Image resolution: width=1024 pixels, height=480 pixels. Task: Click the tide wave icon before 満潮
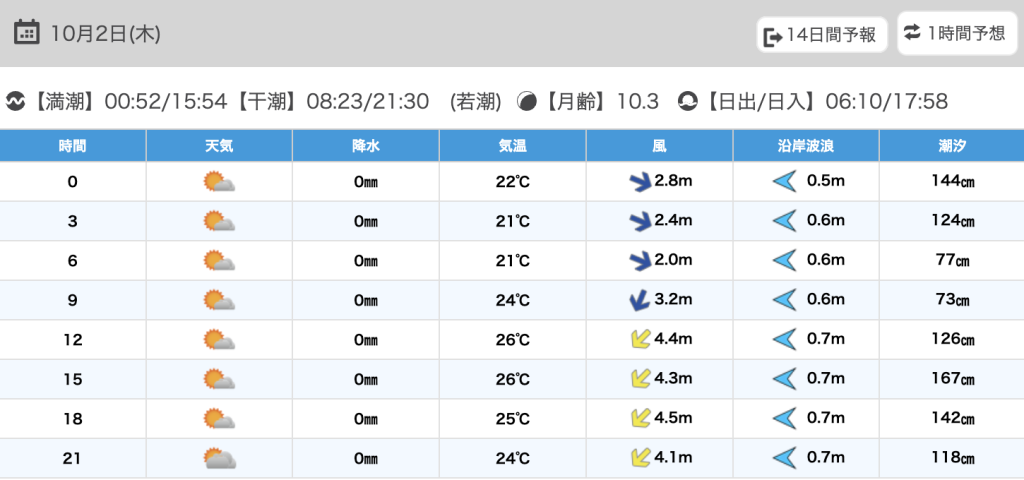point(16,101)
